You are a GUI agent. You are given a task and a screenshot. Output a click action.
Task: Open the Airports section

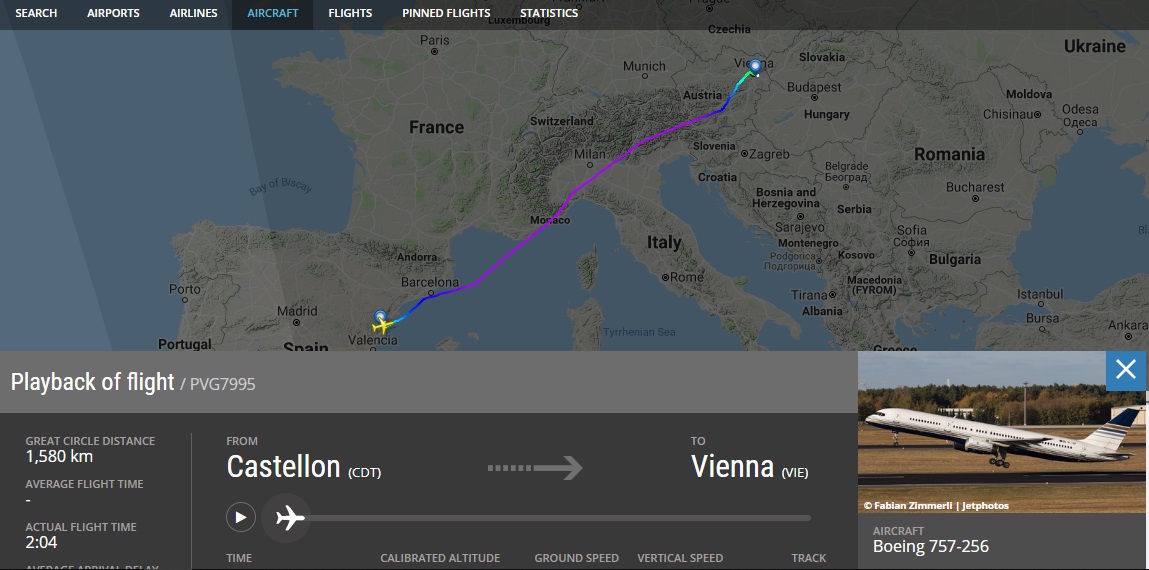pos(113,13)
